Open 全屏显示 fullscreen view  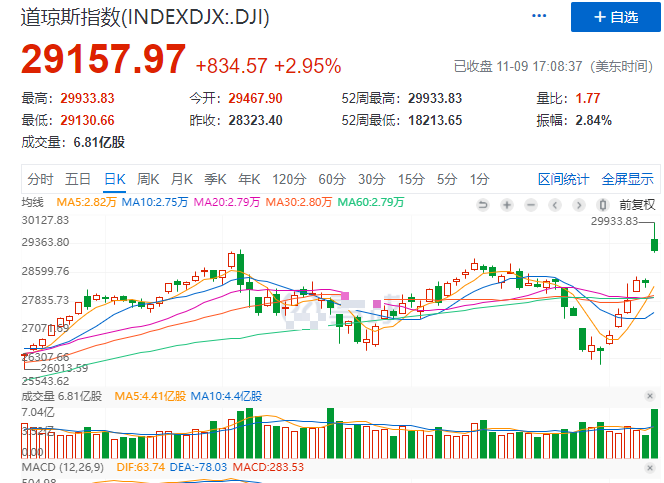[628, 179]
